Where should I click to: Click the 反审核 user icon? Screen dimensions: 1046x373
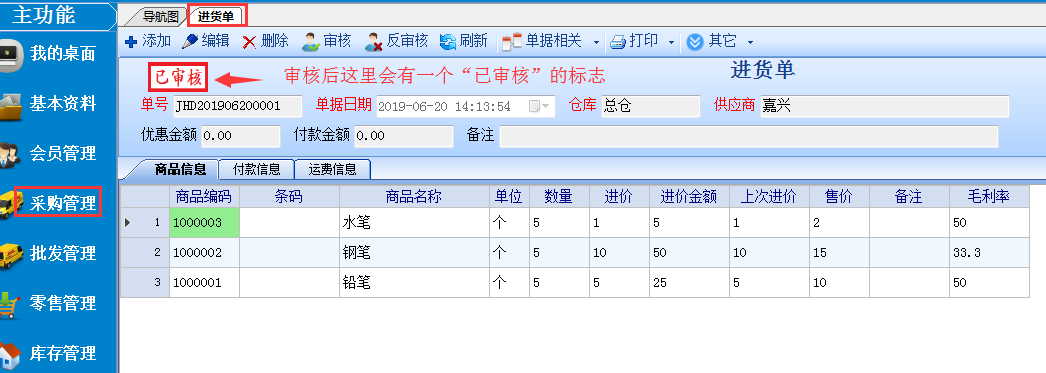[x=374, y=42]
